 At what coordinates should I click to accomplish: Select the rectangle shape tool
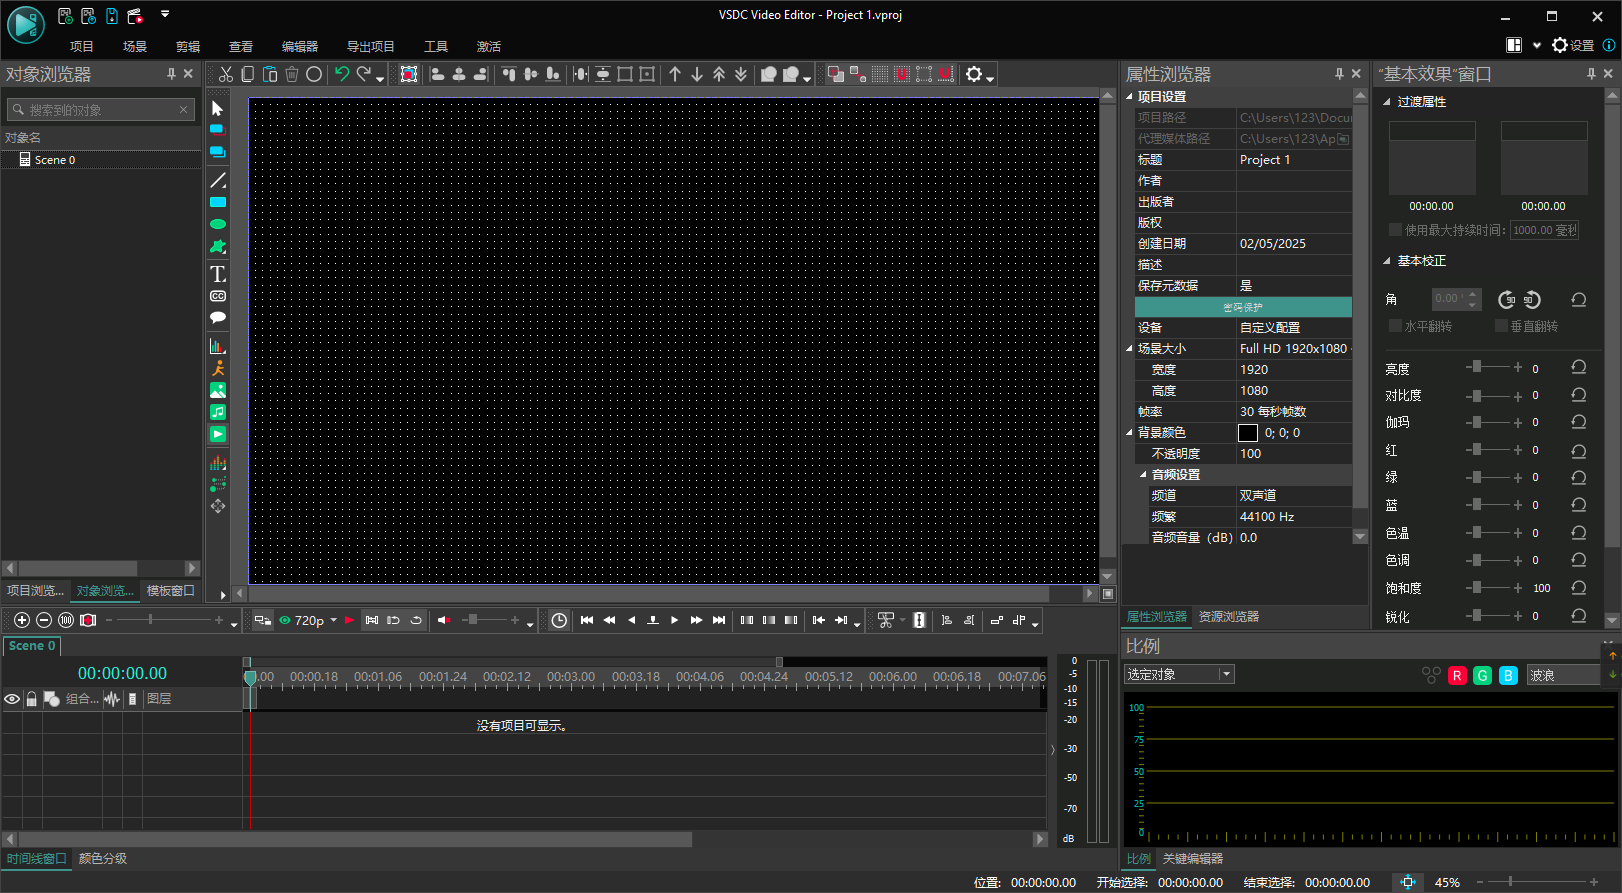pyautogui.click(x=218, y=202)
